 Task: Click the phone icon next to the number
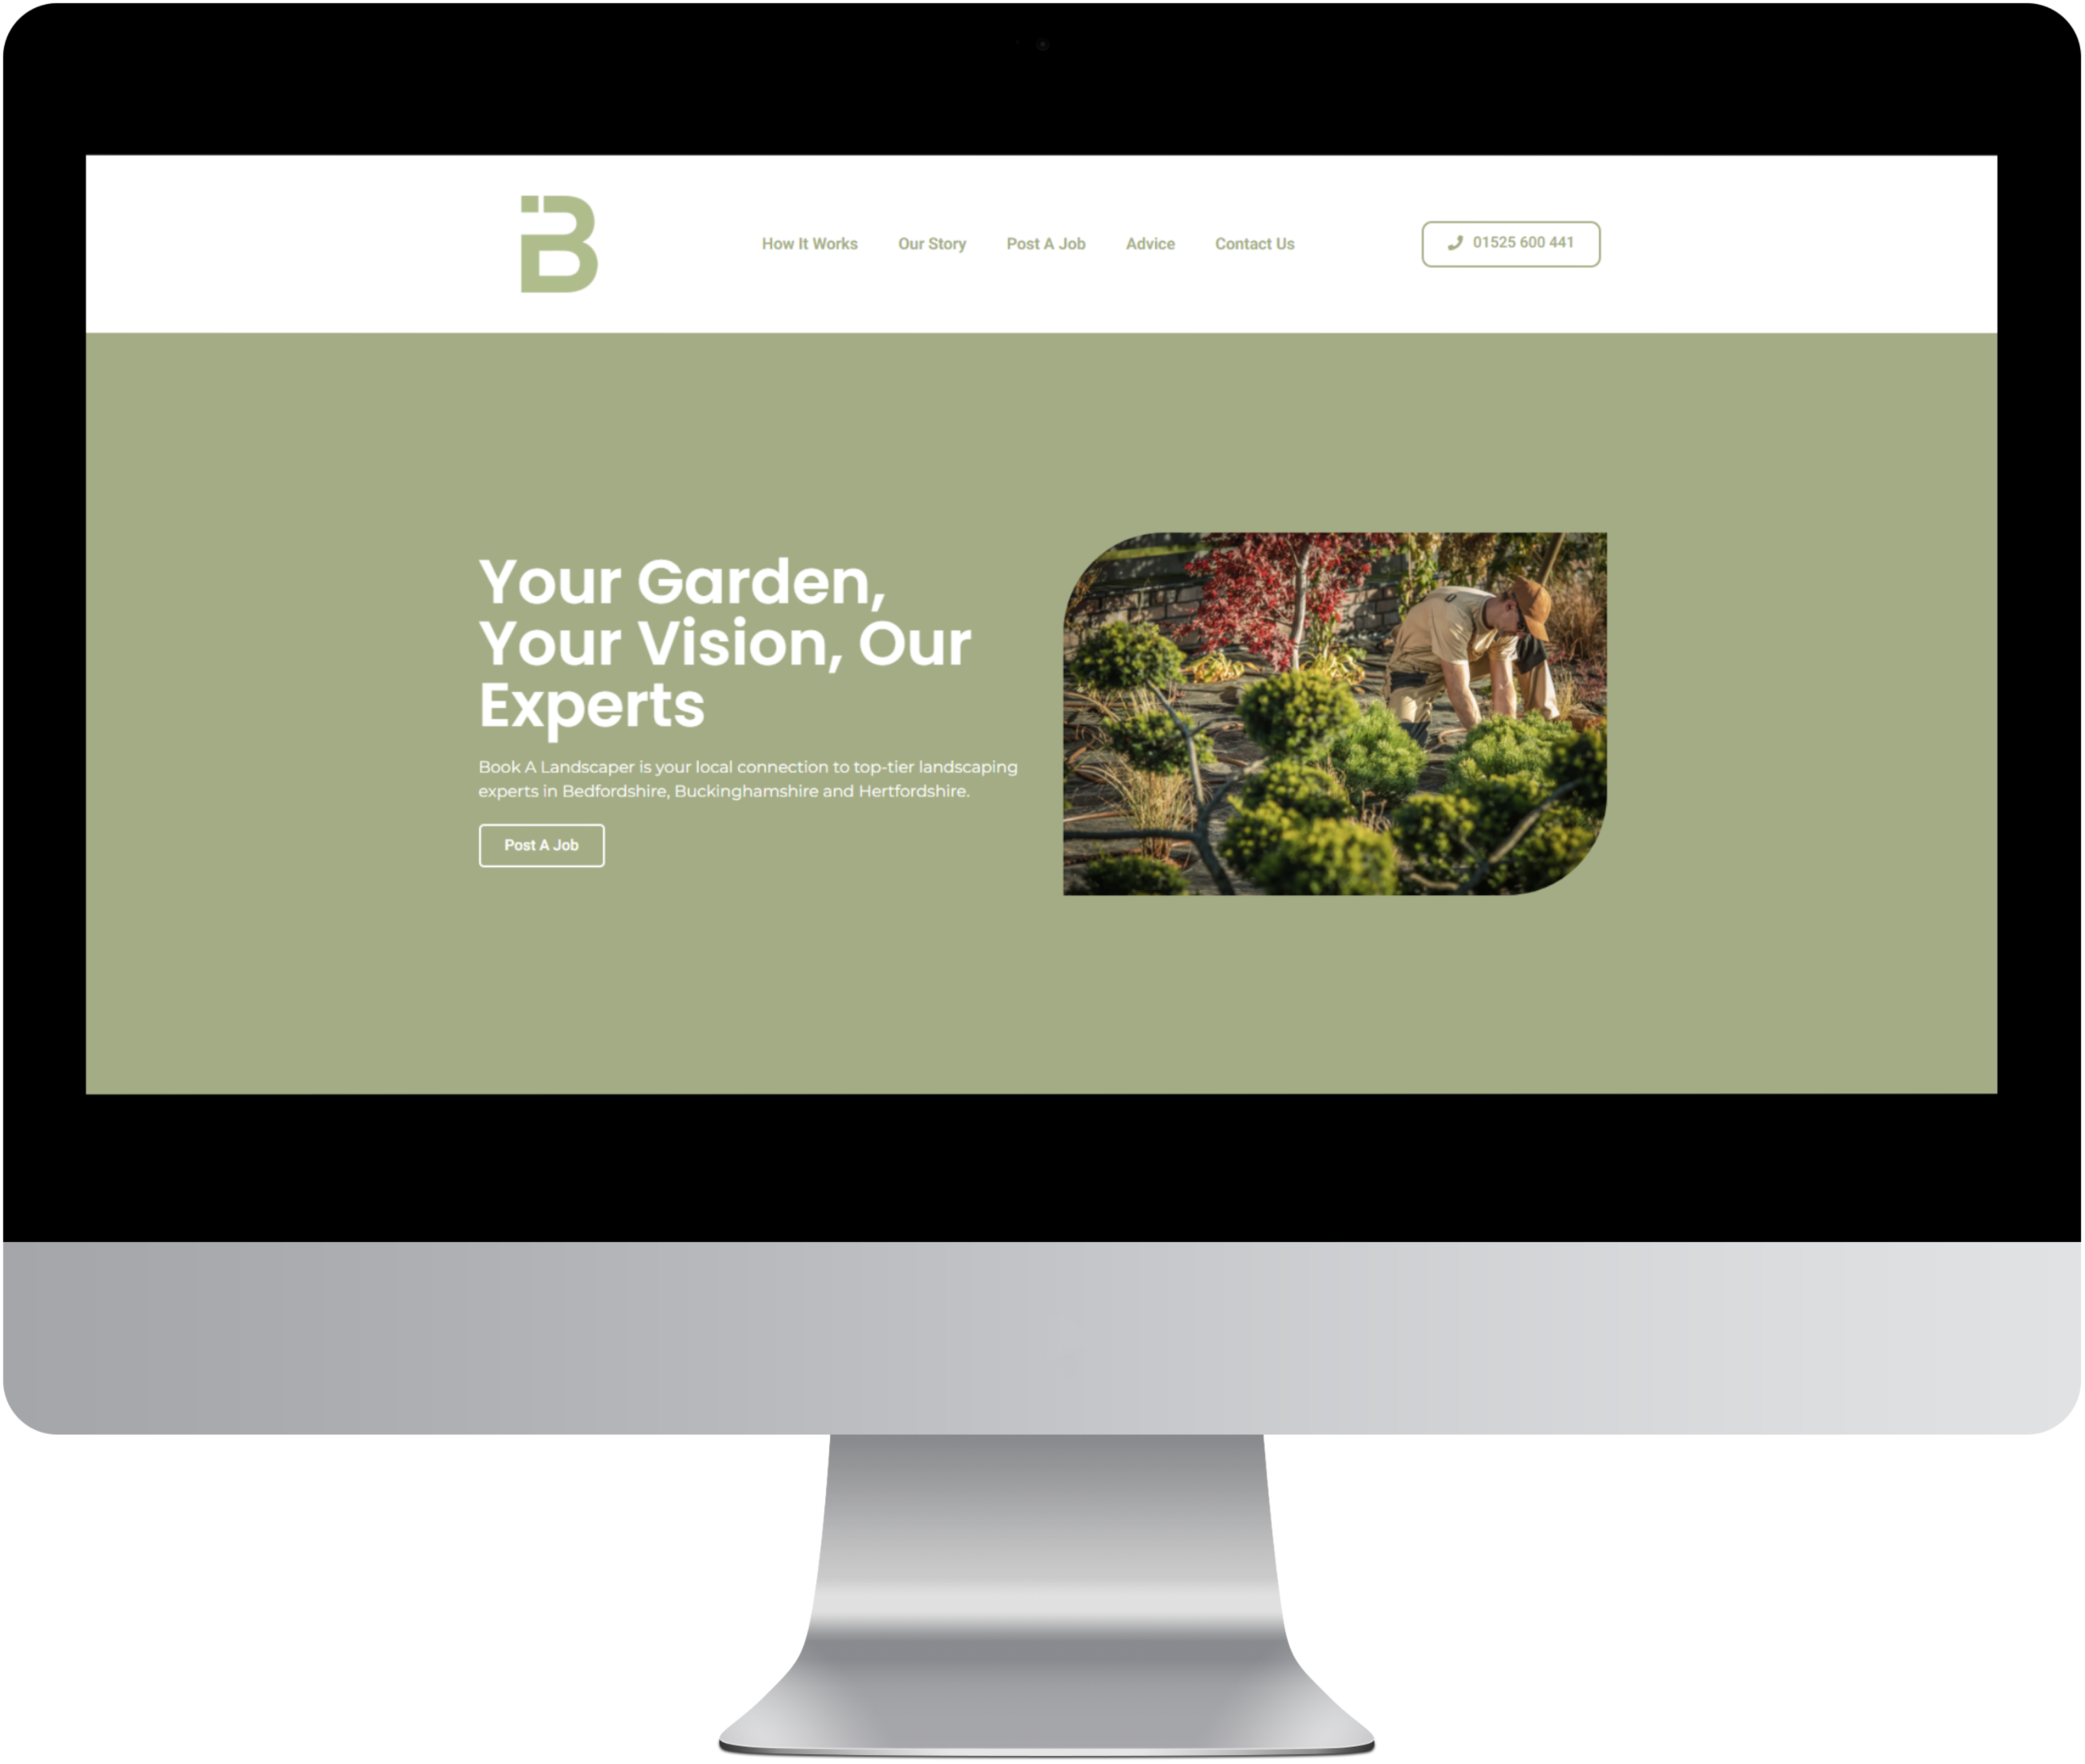pyautogui.click(x=1456, y=244)
